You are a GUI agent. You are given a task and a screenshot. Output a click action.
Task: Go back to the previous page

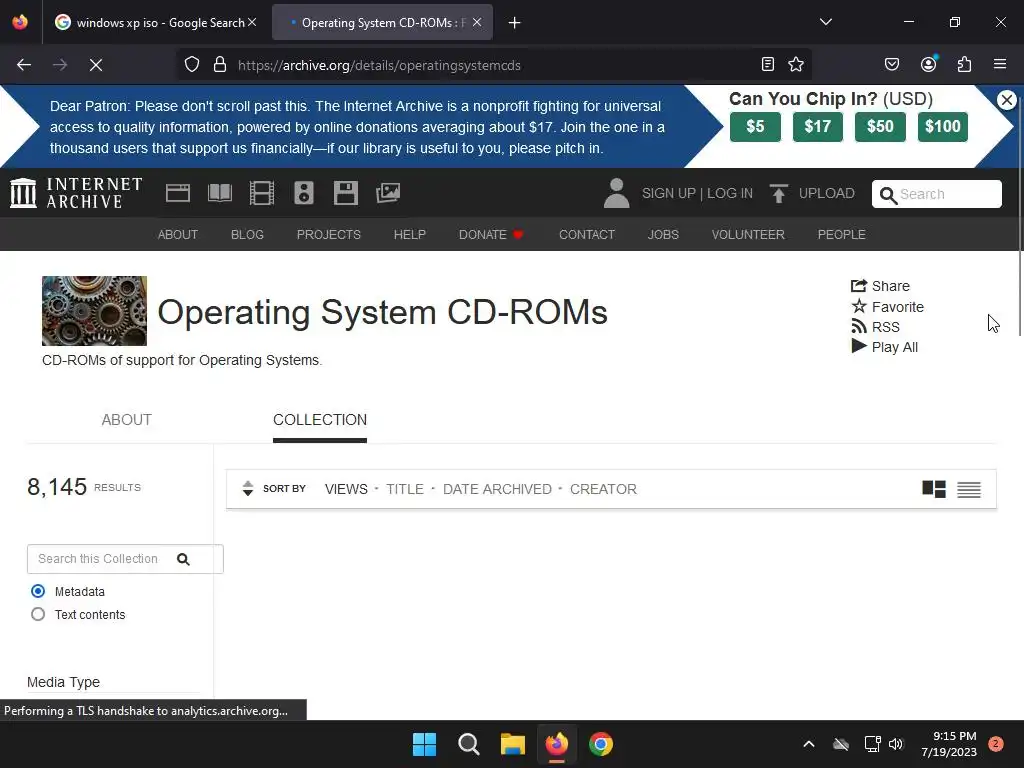24,65
